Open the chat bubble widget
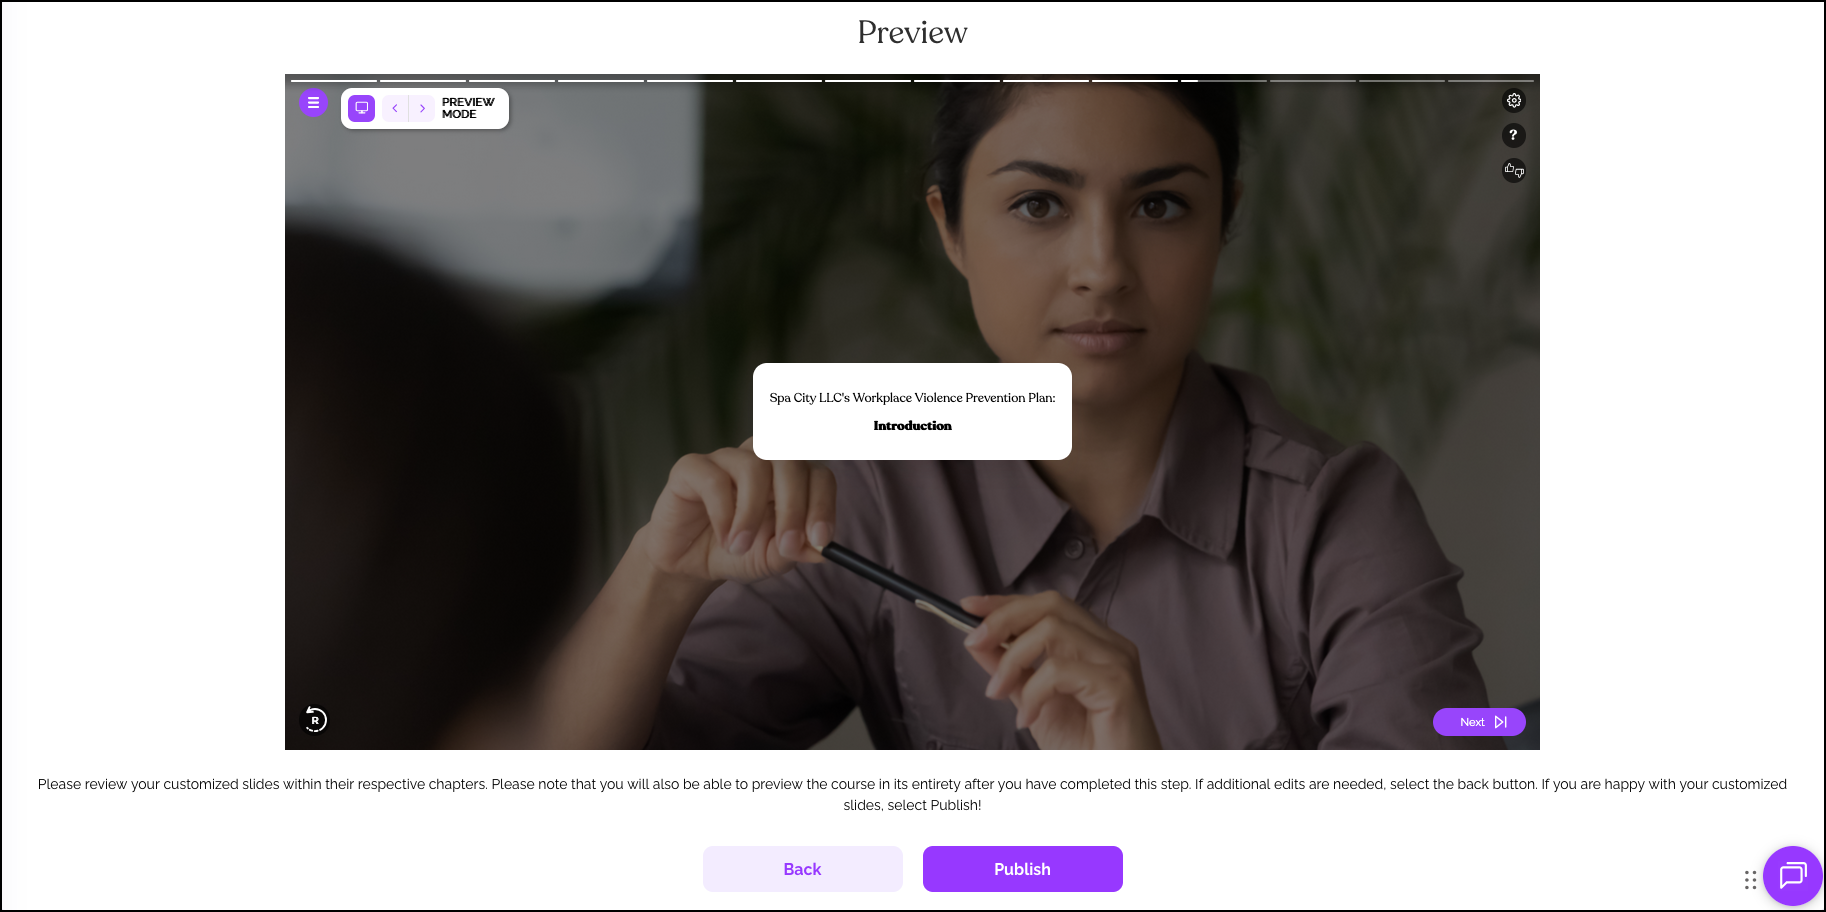The width and height of the screenshot is (1826, 912). (1792, 876)
